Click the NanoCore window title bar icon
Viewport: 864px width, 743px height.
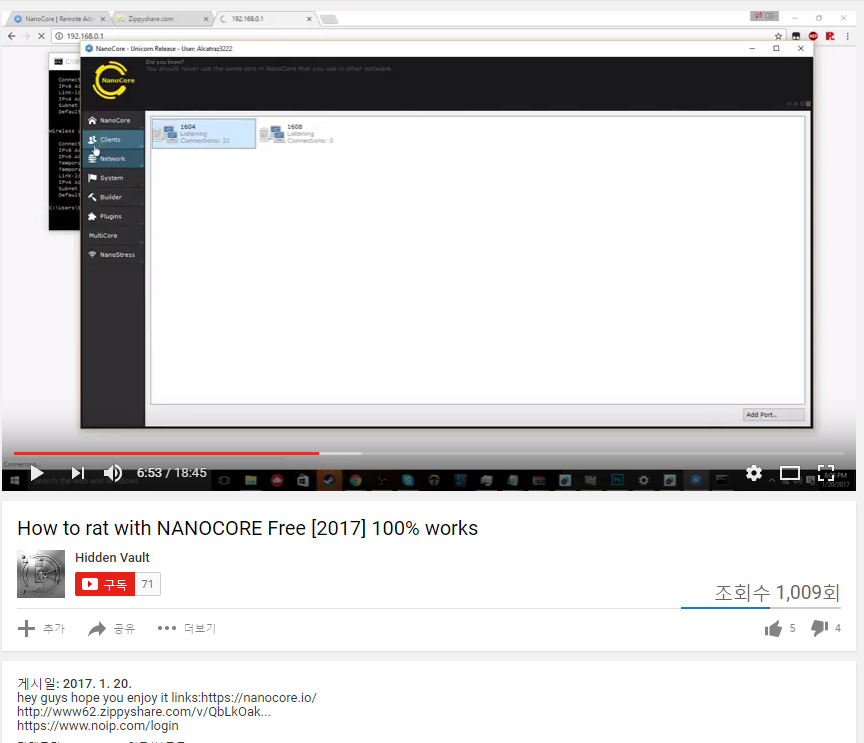click(x=89, y=49)
